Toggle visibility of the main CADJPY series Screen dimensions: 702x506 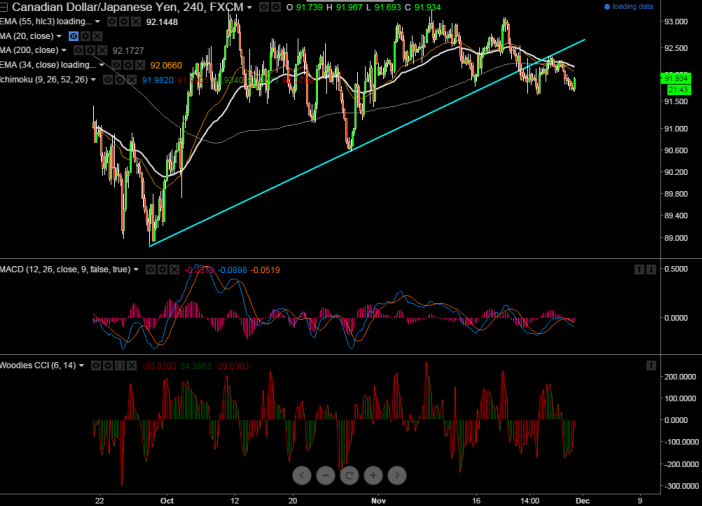tap(264, 7)
